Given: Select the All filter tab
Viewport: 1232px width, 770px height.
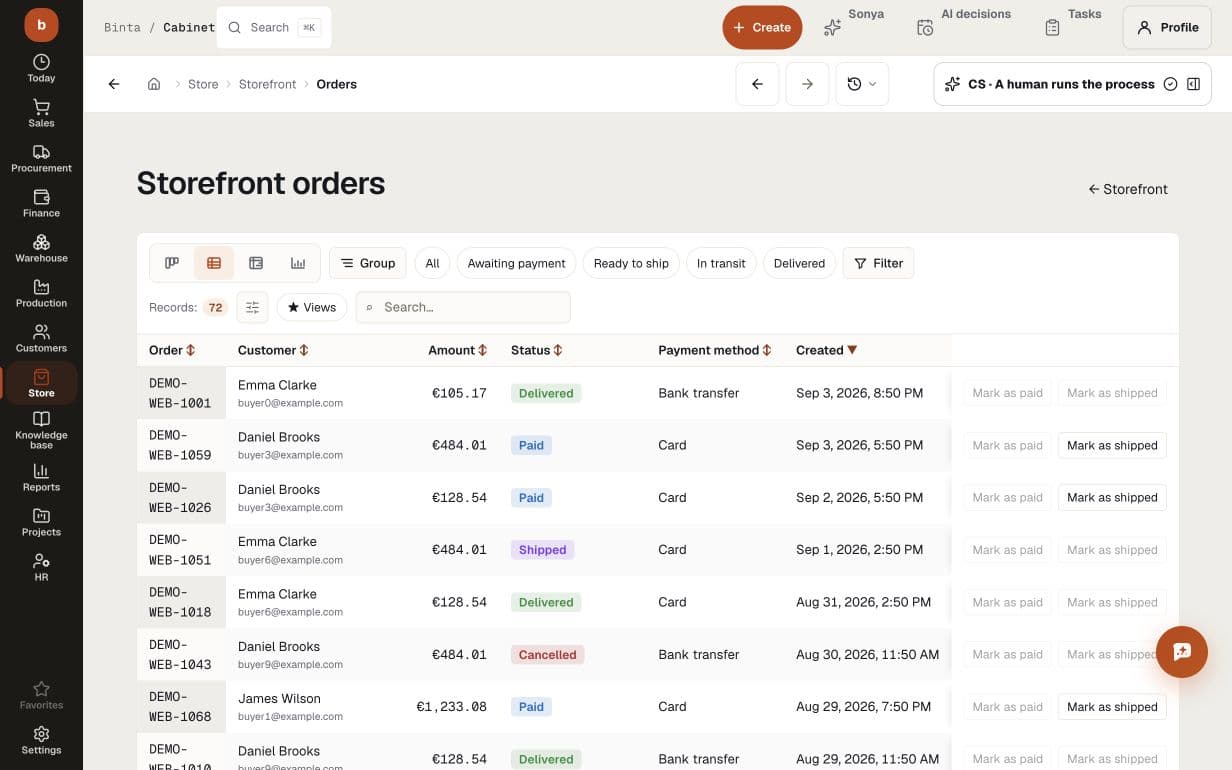Looking at the screenshot, I should click(432, 263).
